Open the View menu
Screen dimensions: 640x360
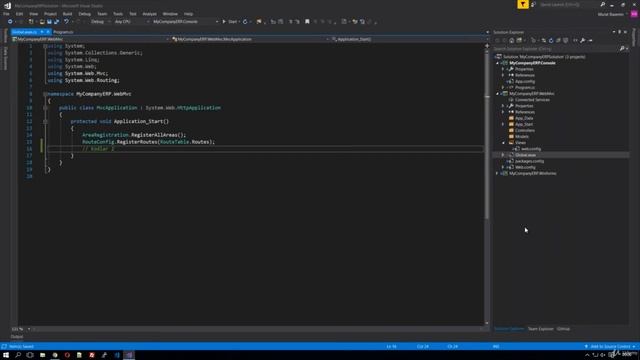click(x=33, y=14)
